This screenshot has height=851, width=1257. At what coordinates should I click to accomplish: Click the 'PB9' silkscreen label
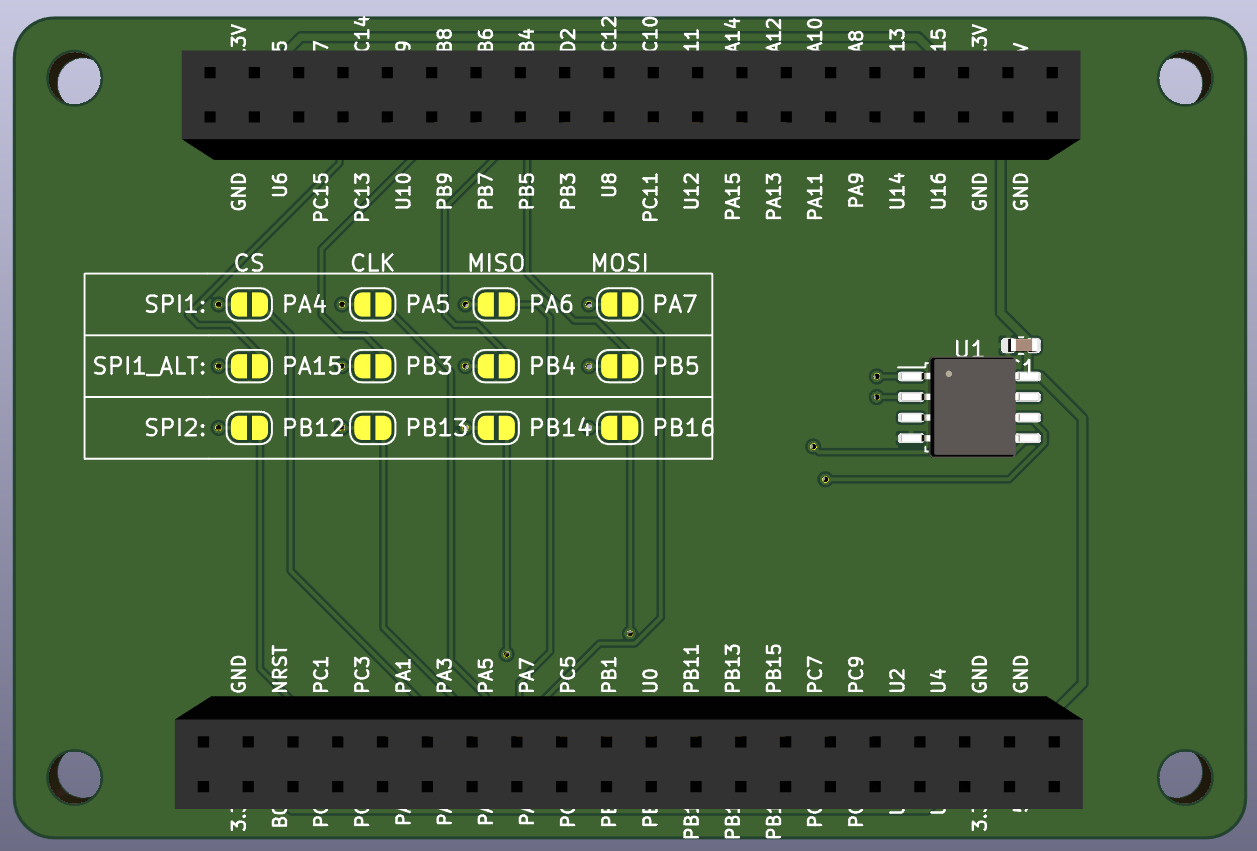[x=444, y=191]
